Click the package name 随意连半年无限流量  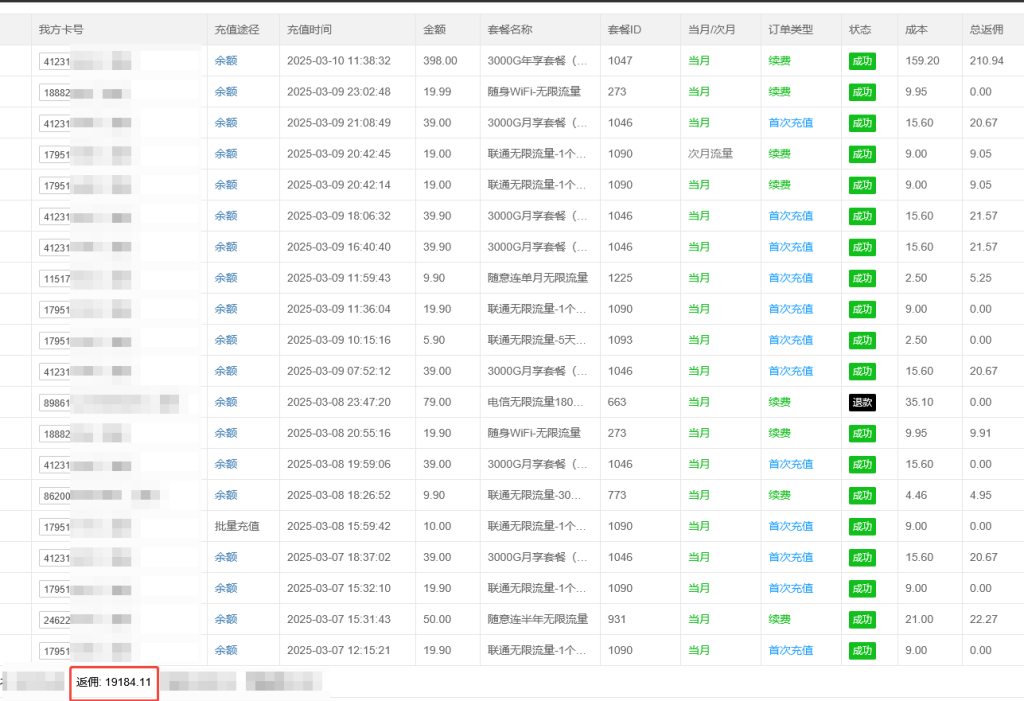(x=537, y=619)
